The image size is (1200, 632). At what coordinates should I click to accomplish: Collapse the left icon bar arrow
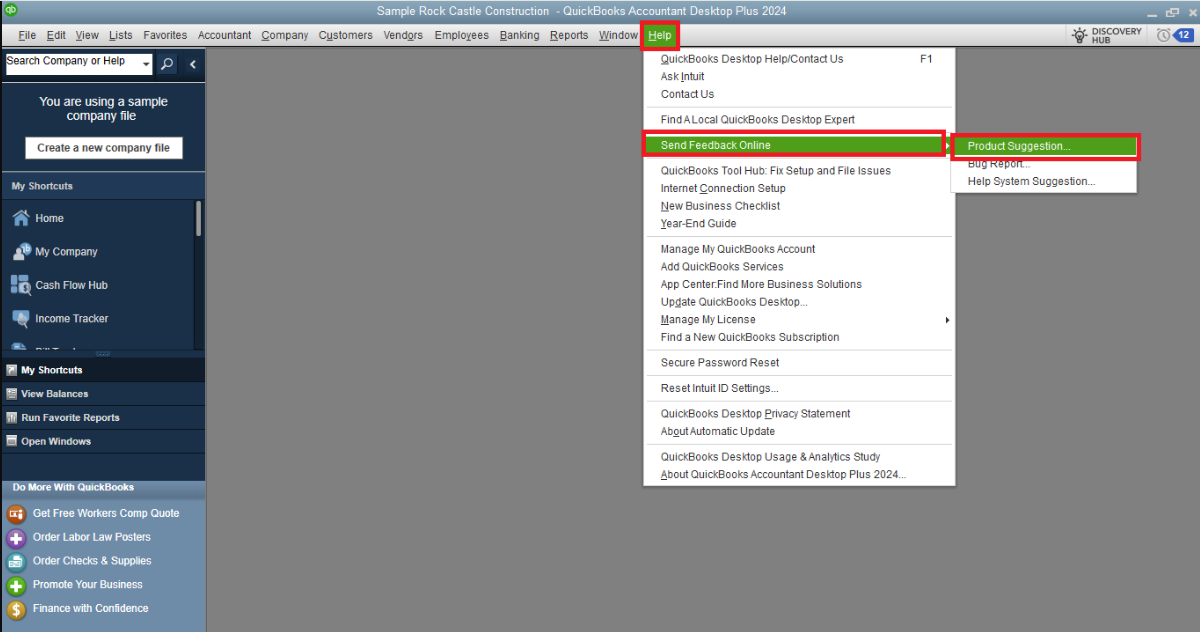click(192, 64)
